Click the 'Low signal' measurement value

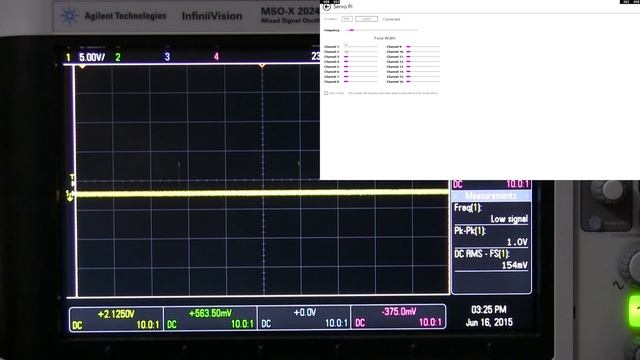[509, 219]
